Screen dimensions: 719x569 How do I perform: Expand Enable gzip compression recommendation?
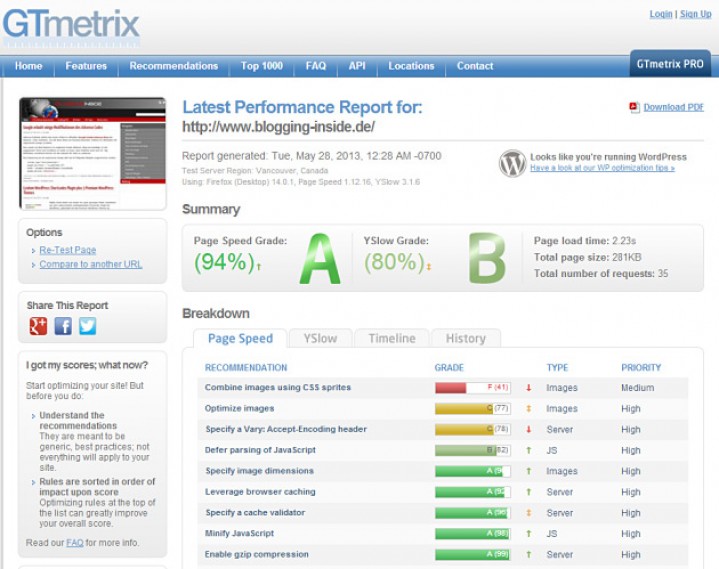pyautogui.click(x=257, y=554)
